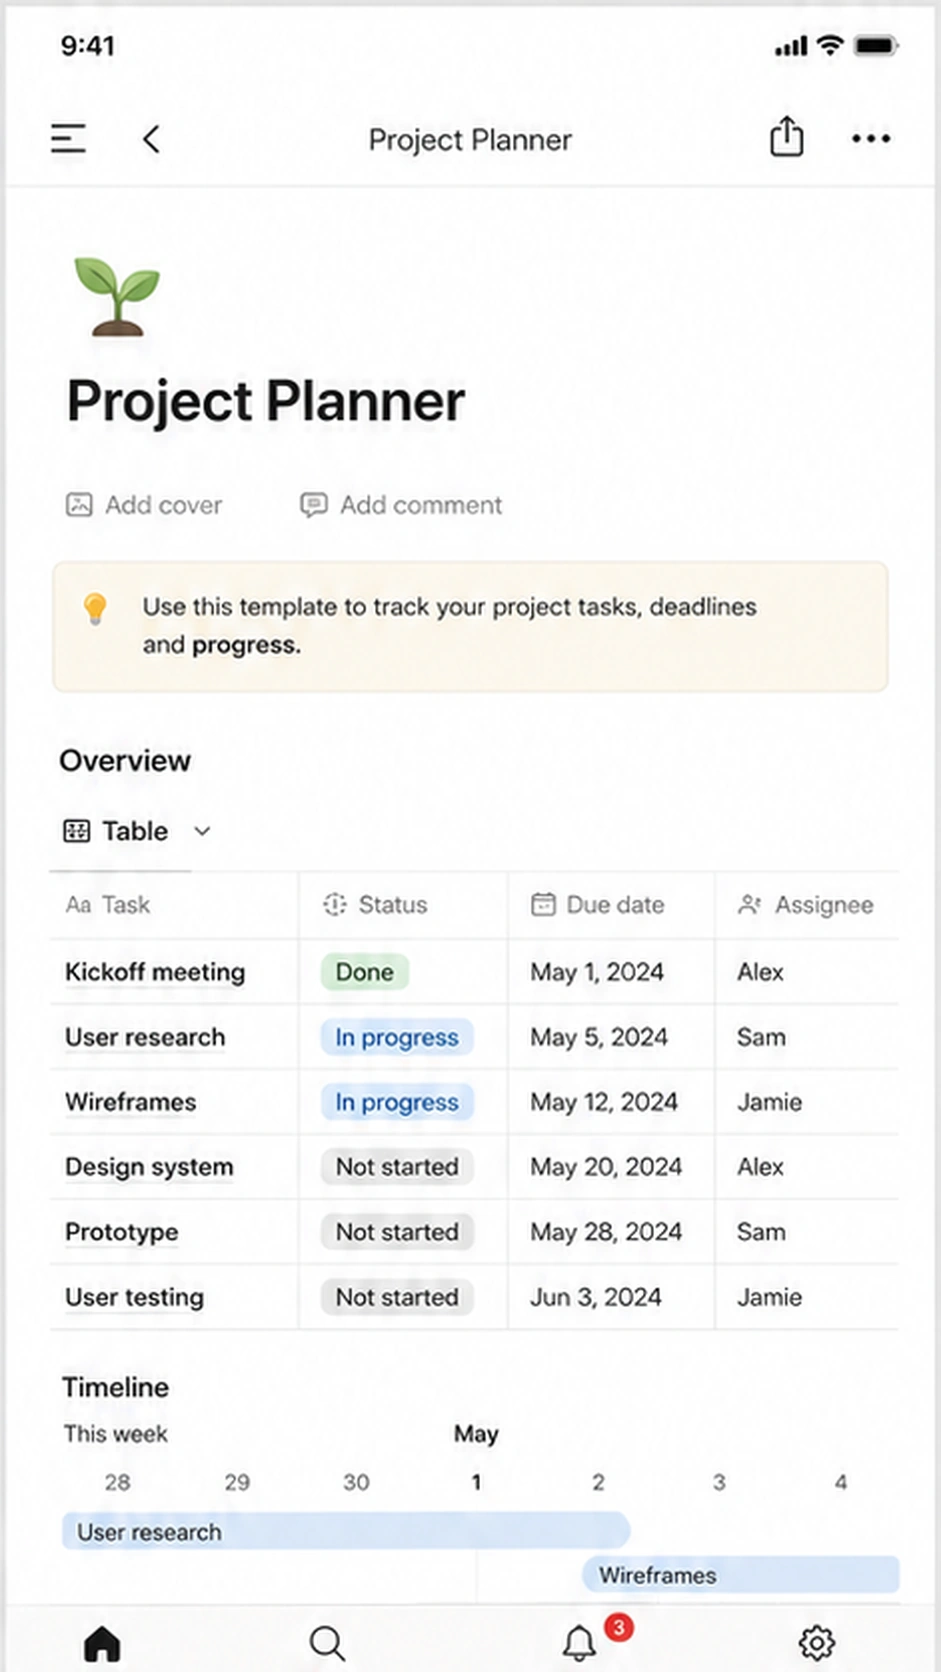Viewport: 941px width, 1672px height.
Task: Click Add cover
Action: click(144, 505)
